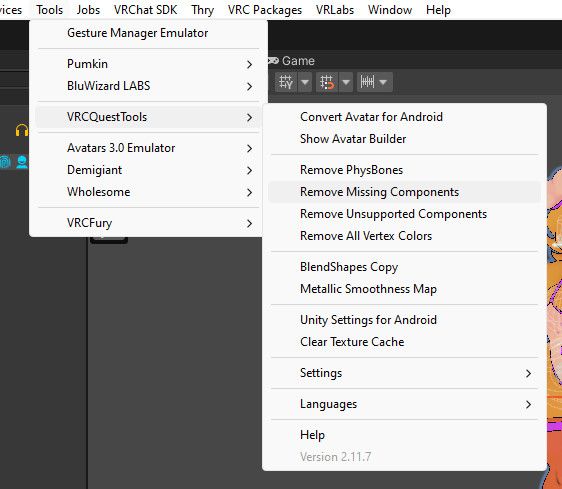
Task: Choose Unity Settings for Android
Action: (404, 320)
